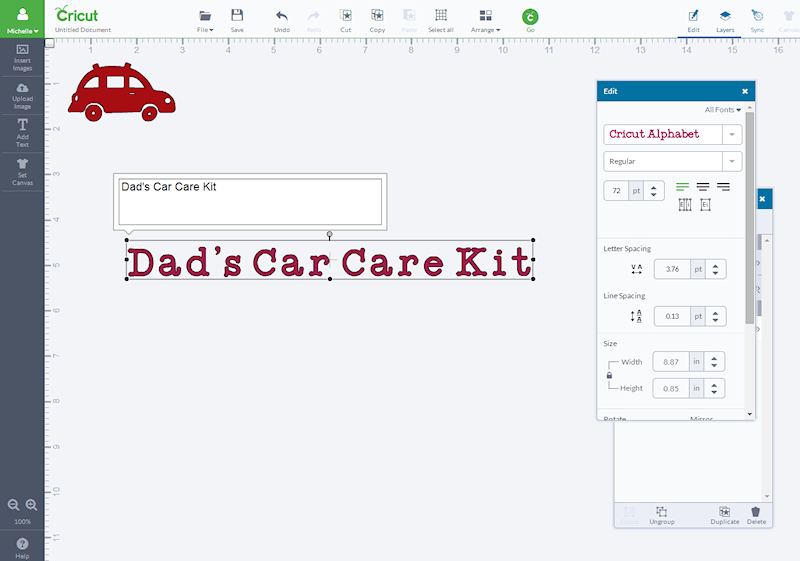
Task: Open the Set Canvas option
Action: tap(22, 172)
